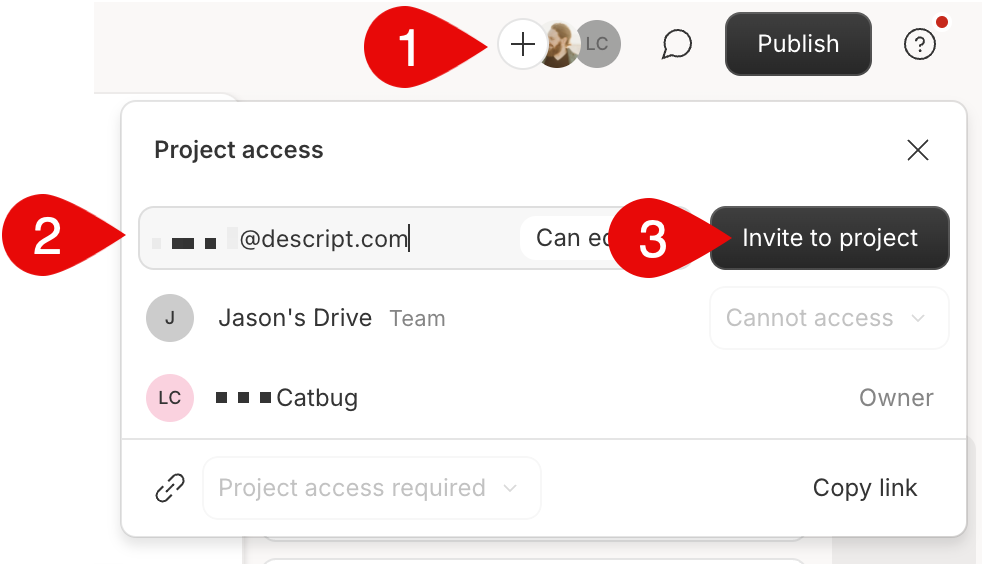Click the Catbug owner name
This screenshot has width=982, height=564.
click(x=316, y=398)
